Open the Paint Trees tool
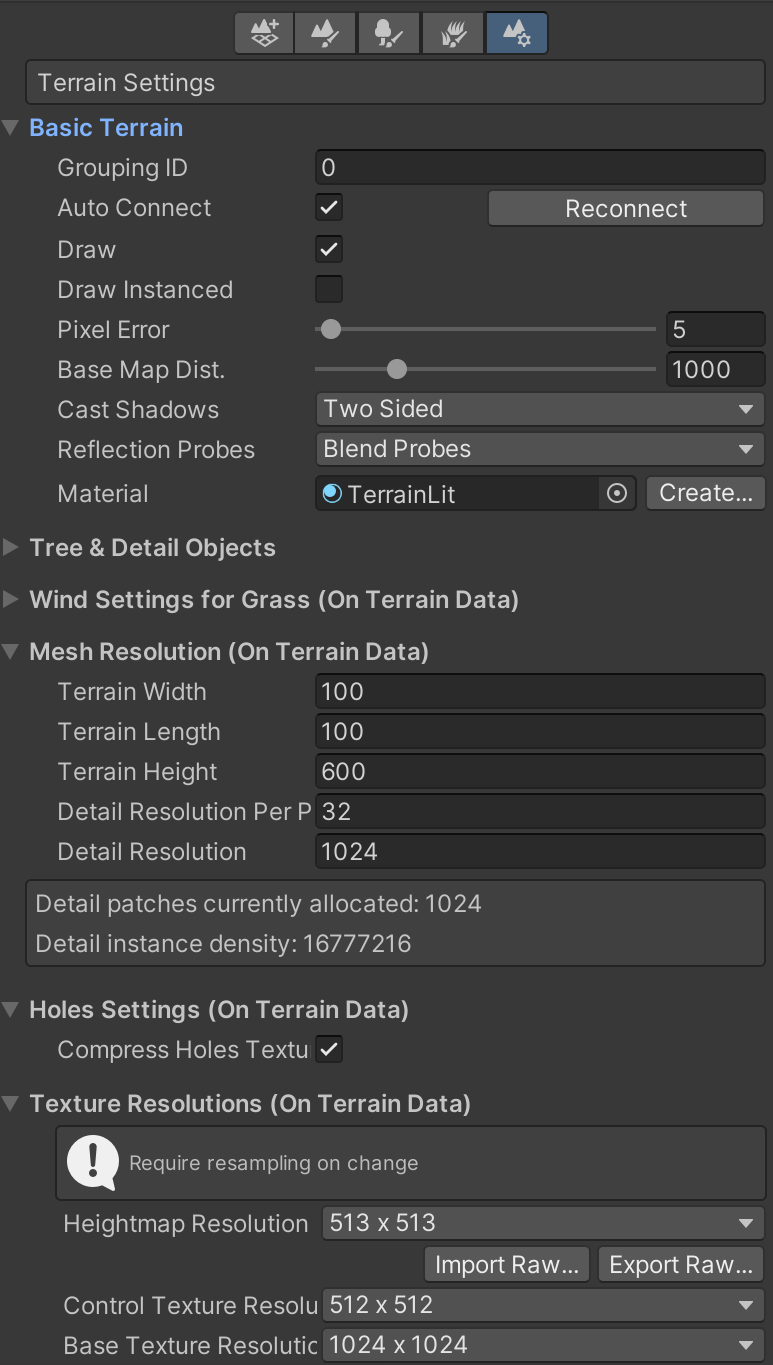 (x=388, y=32)
